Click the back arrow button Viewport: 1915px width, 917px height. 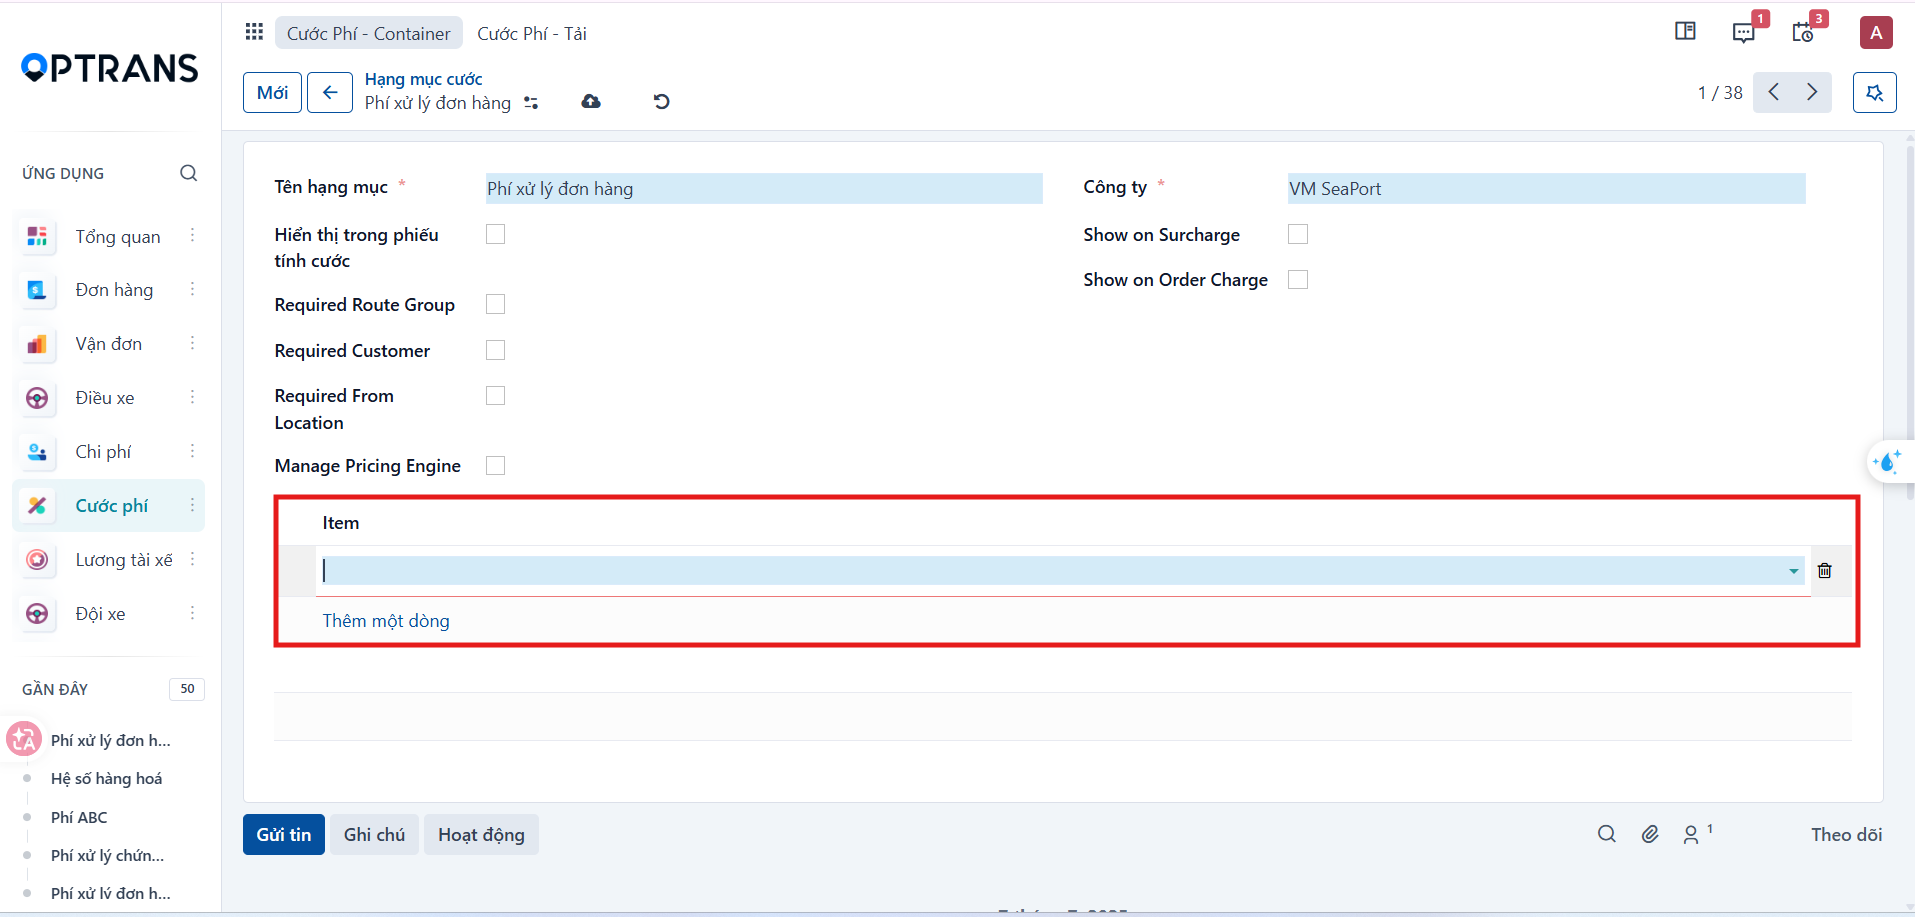(x=330, y=93)
